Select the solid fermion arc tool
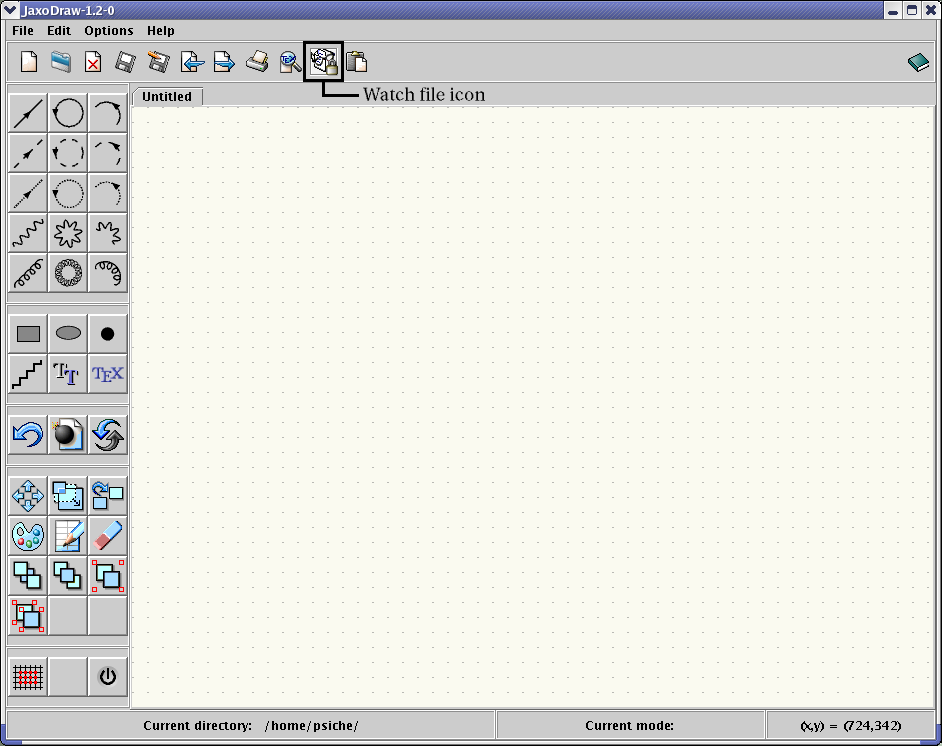 (108, 113)
